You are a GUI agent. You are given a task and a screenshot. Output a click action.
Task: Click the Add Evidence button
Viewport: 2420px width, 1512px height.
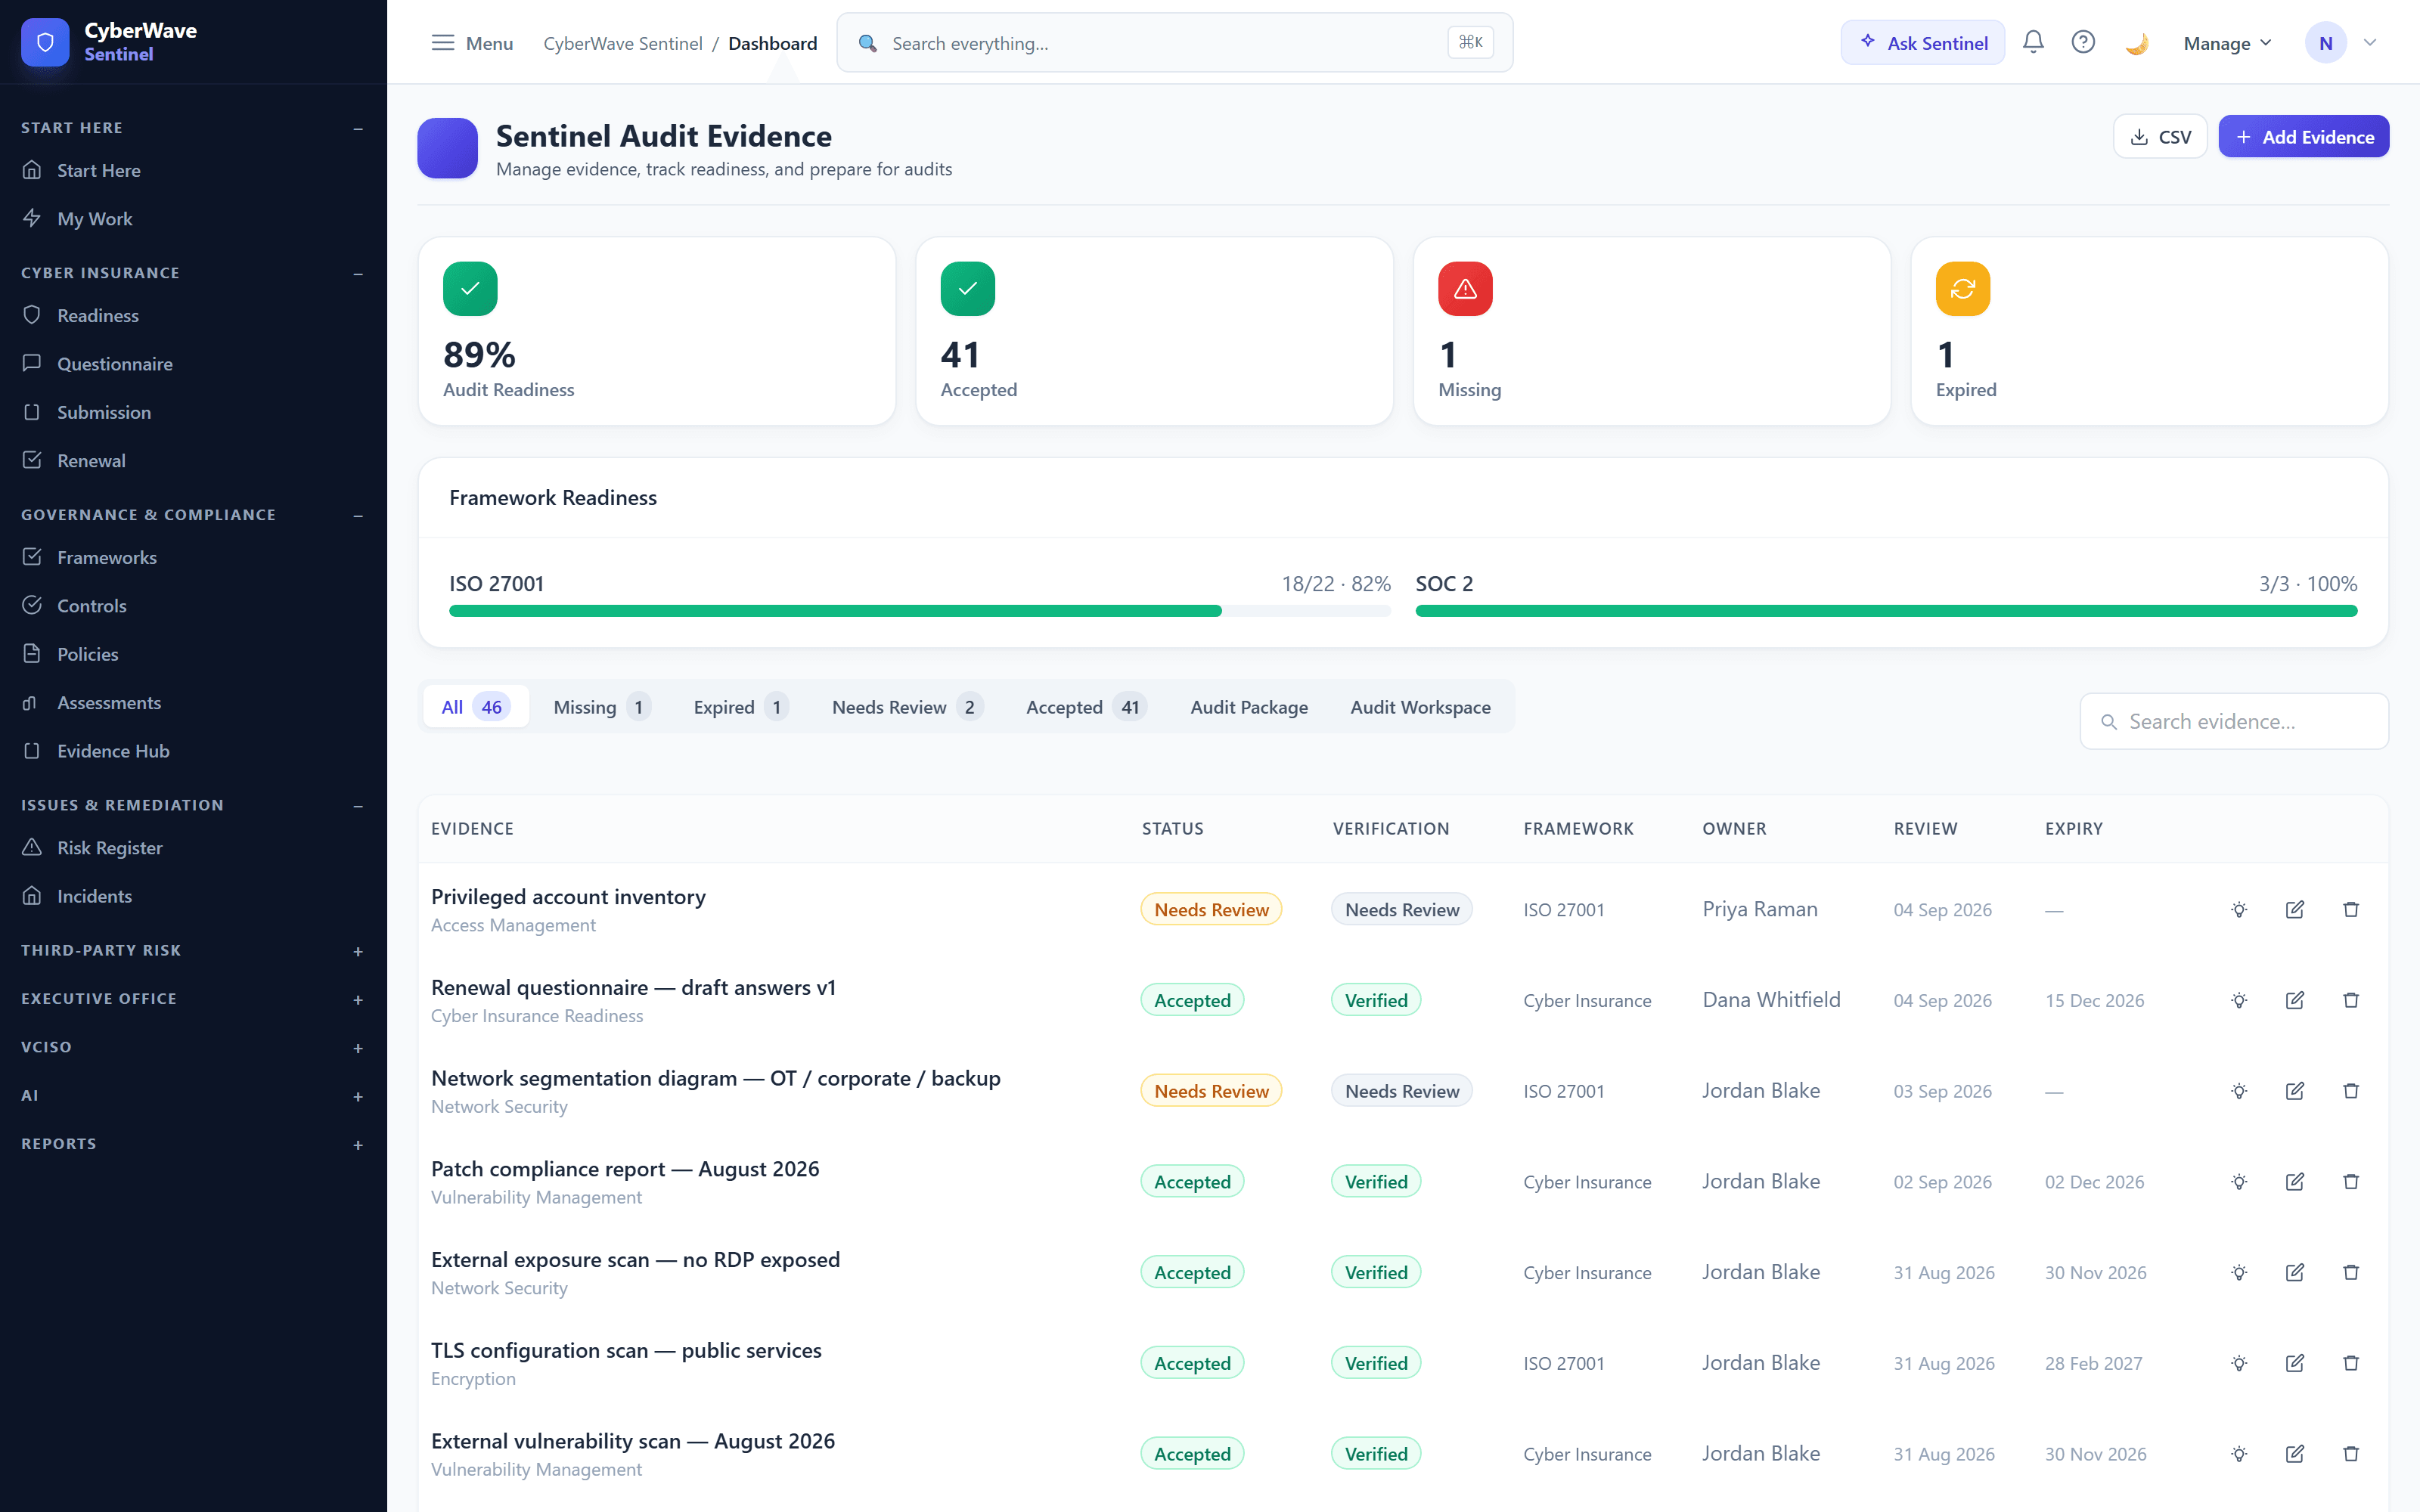click(2303, 137)
